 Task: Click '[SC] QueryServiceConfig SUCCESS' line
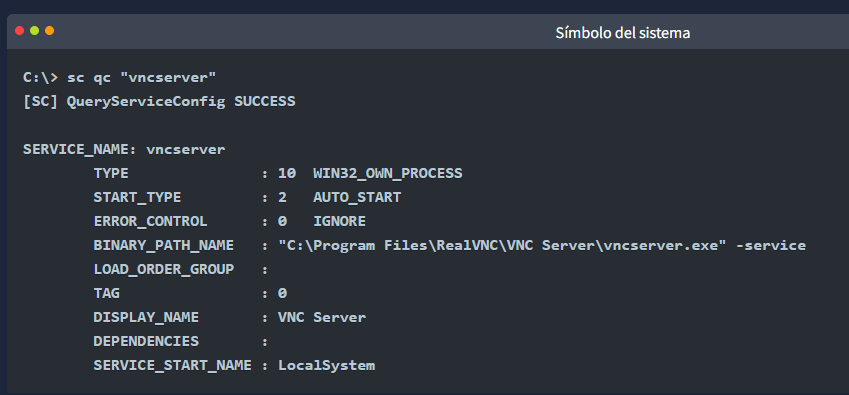point(159,102)
